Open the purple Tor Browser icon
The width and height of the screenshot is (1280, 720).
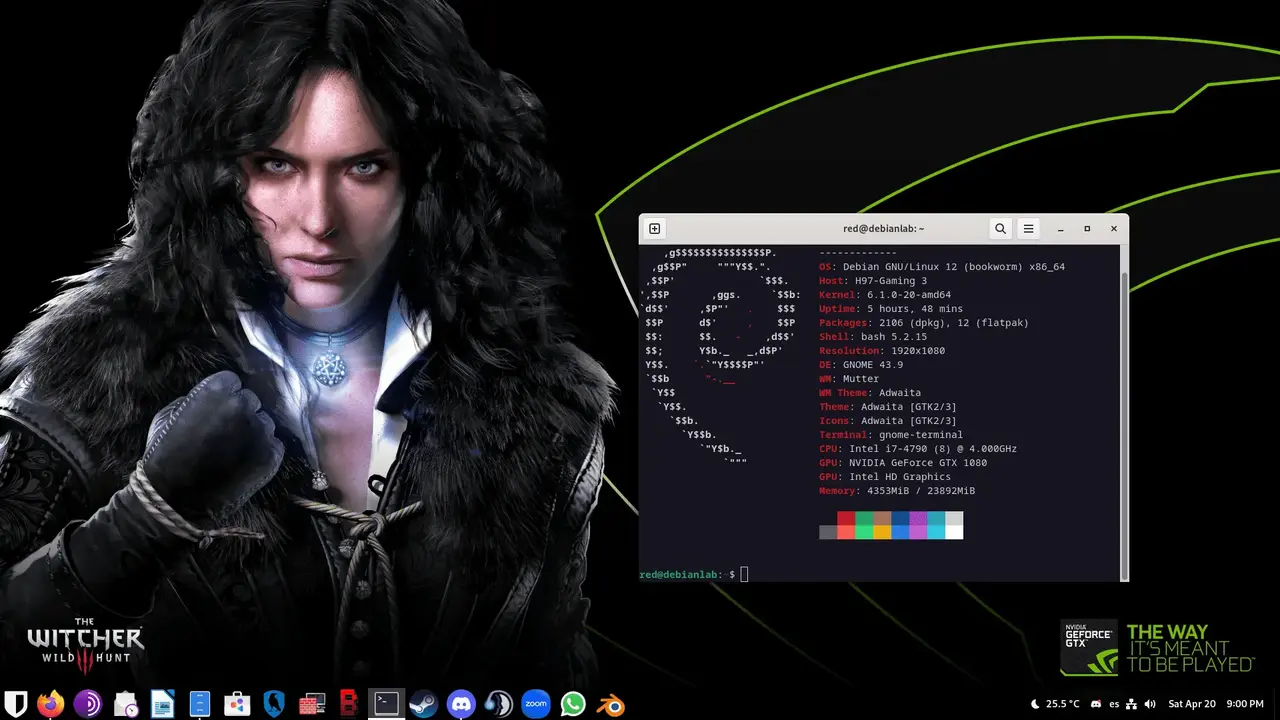pyautogui.click(x=87, y=704)
